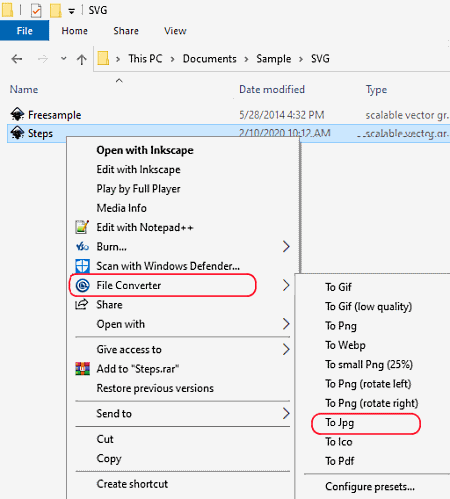Sort by Name column header
Viewport: 450px width, 499px height.
24,89
